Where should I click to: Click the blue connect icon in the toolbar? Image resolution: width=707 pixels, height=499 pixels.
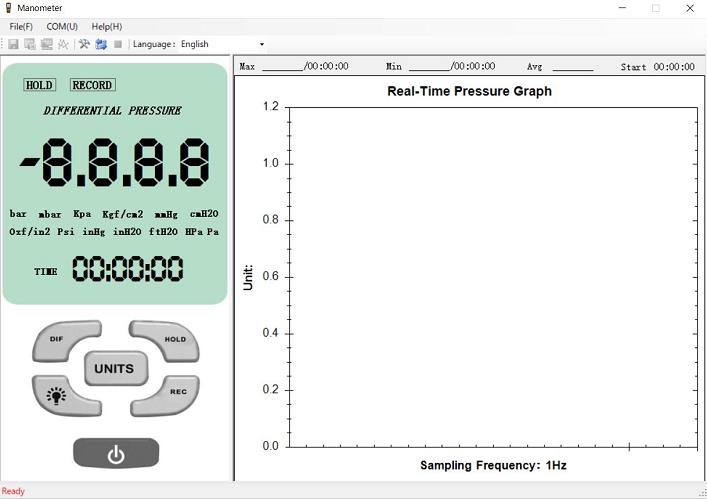pos(101,44)
